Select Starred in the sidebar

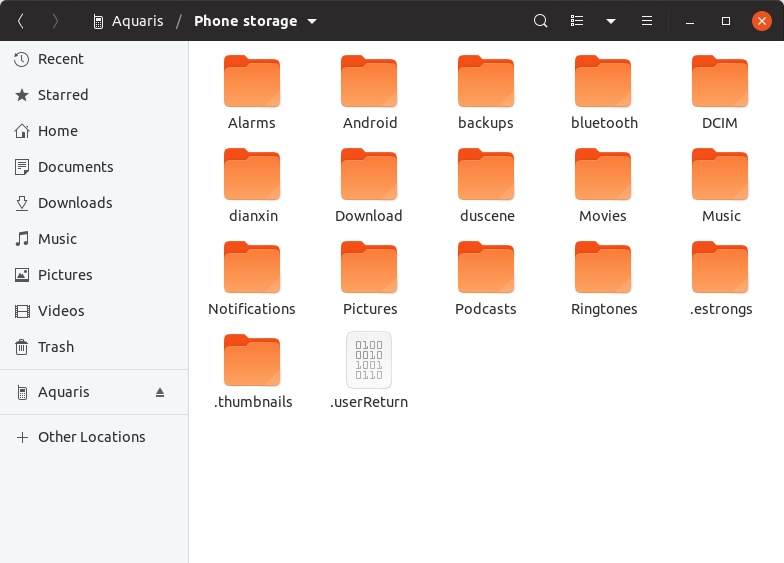63,95
